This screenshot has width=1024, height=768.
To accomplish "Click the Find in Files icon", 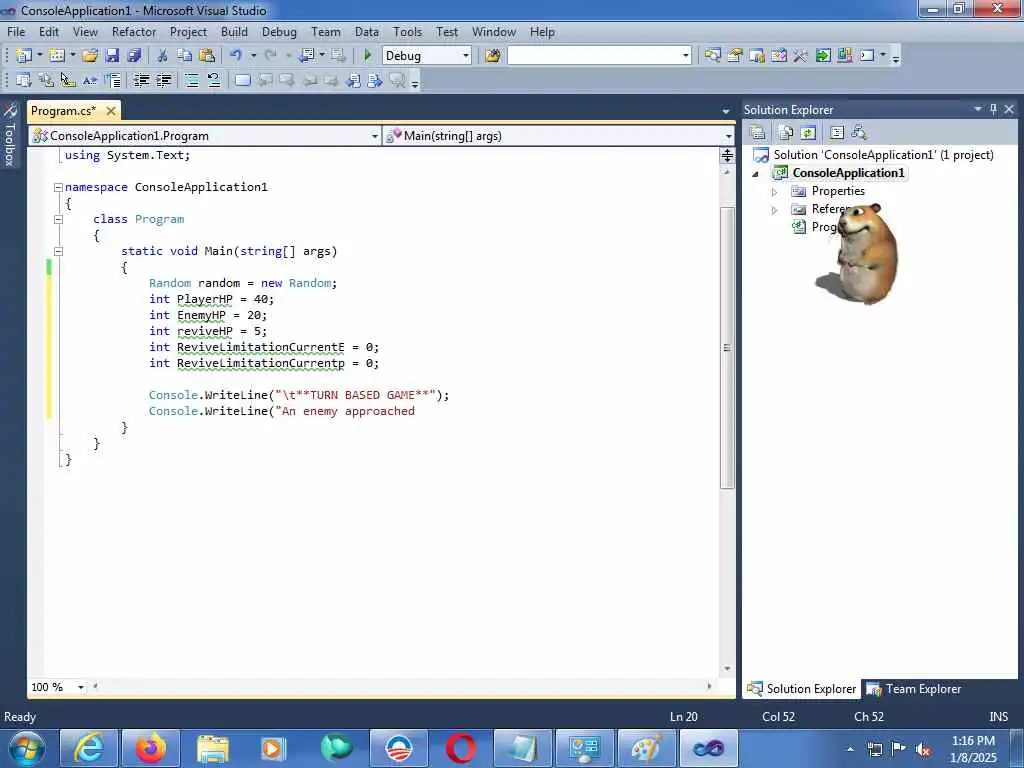I will click(x=492, y=56).
